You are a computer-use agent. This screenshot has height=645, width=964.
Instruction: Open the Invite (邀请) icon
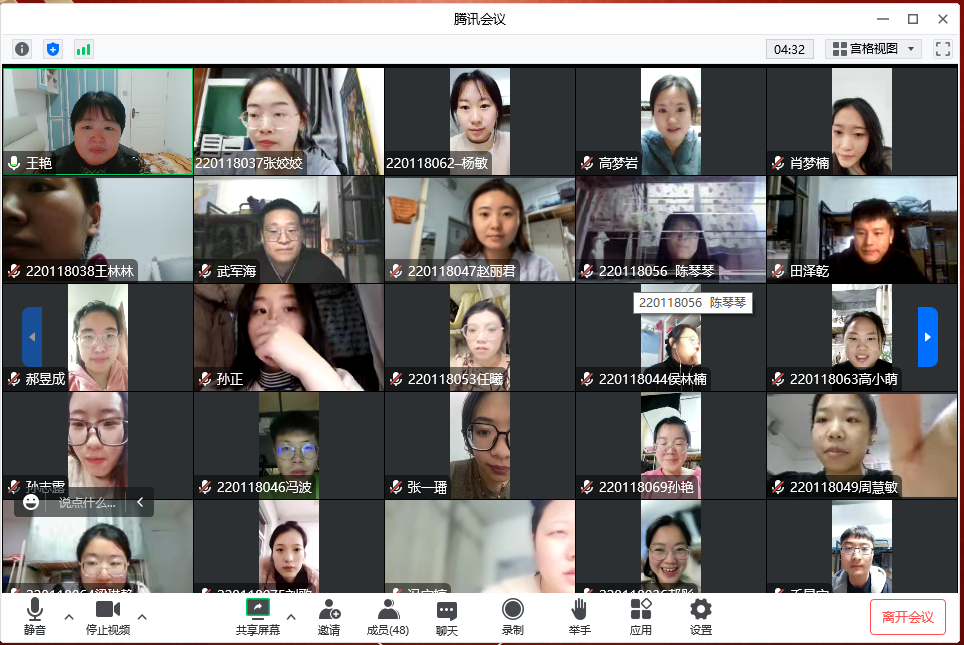tap(329, 616)
